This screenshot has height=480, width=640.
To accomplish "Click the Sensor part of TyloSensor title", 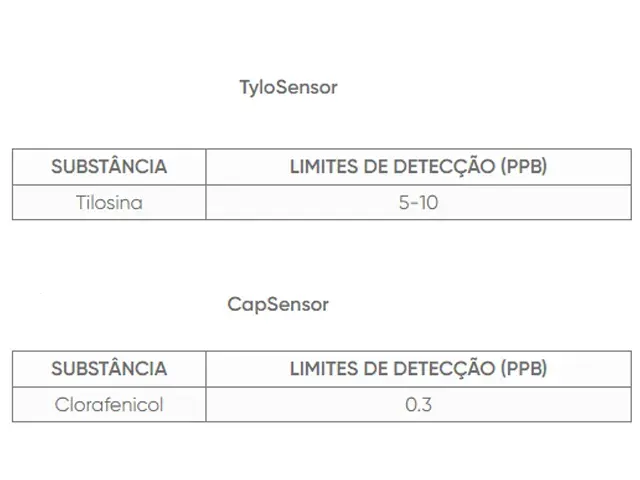I will point(306,87).
